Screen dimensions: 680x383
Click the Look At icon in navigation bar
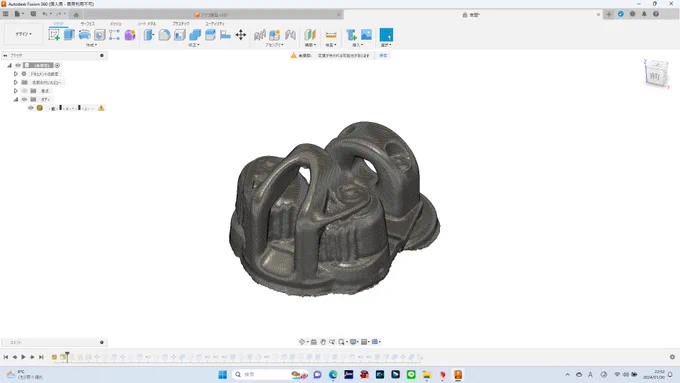314,342
